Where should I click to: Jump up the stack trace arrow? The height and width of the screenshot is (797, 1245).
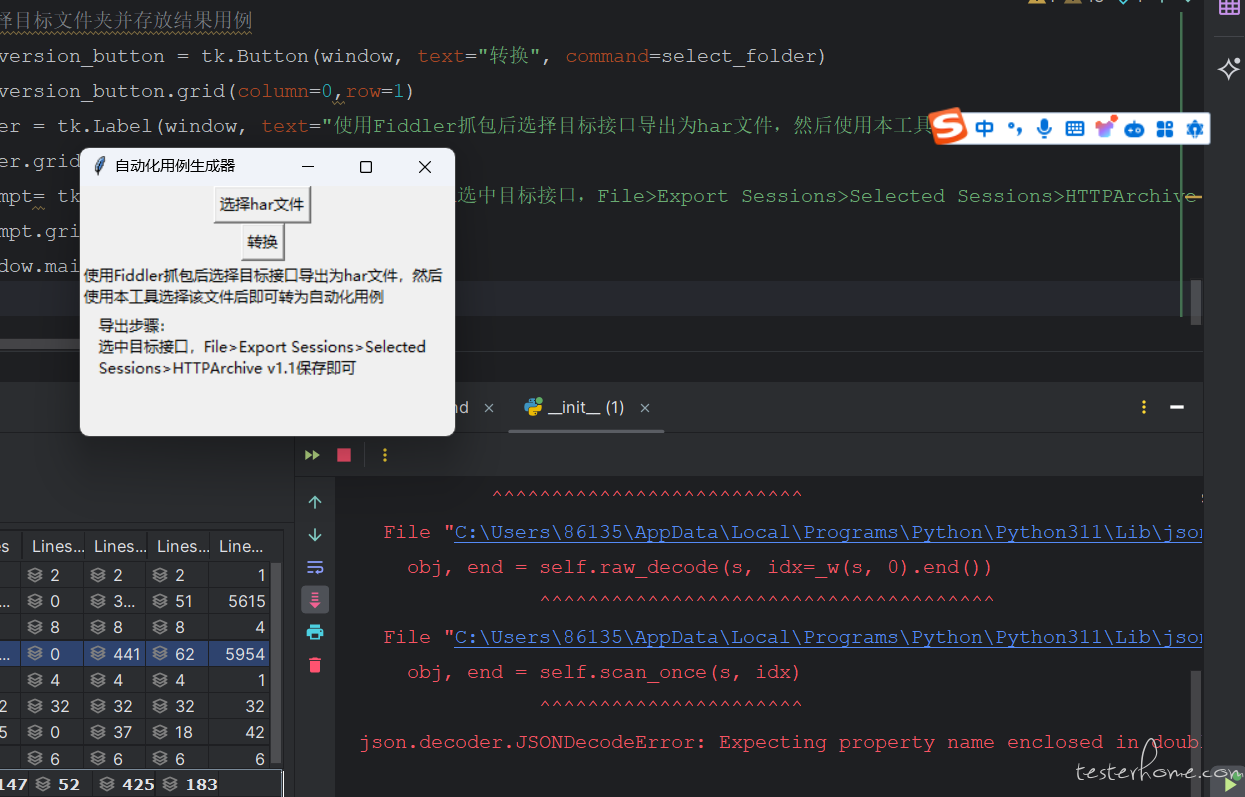(315, 502)
